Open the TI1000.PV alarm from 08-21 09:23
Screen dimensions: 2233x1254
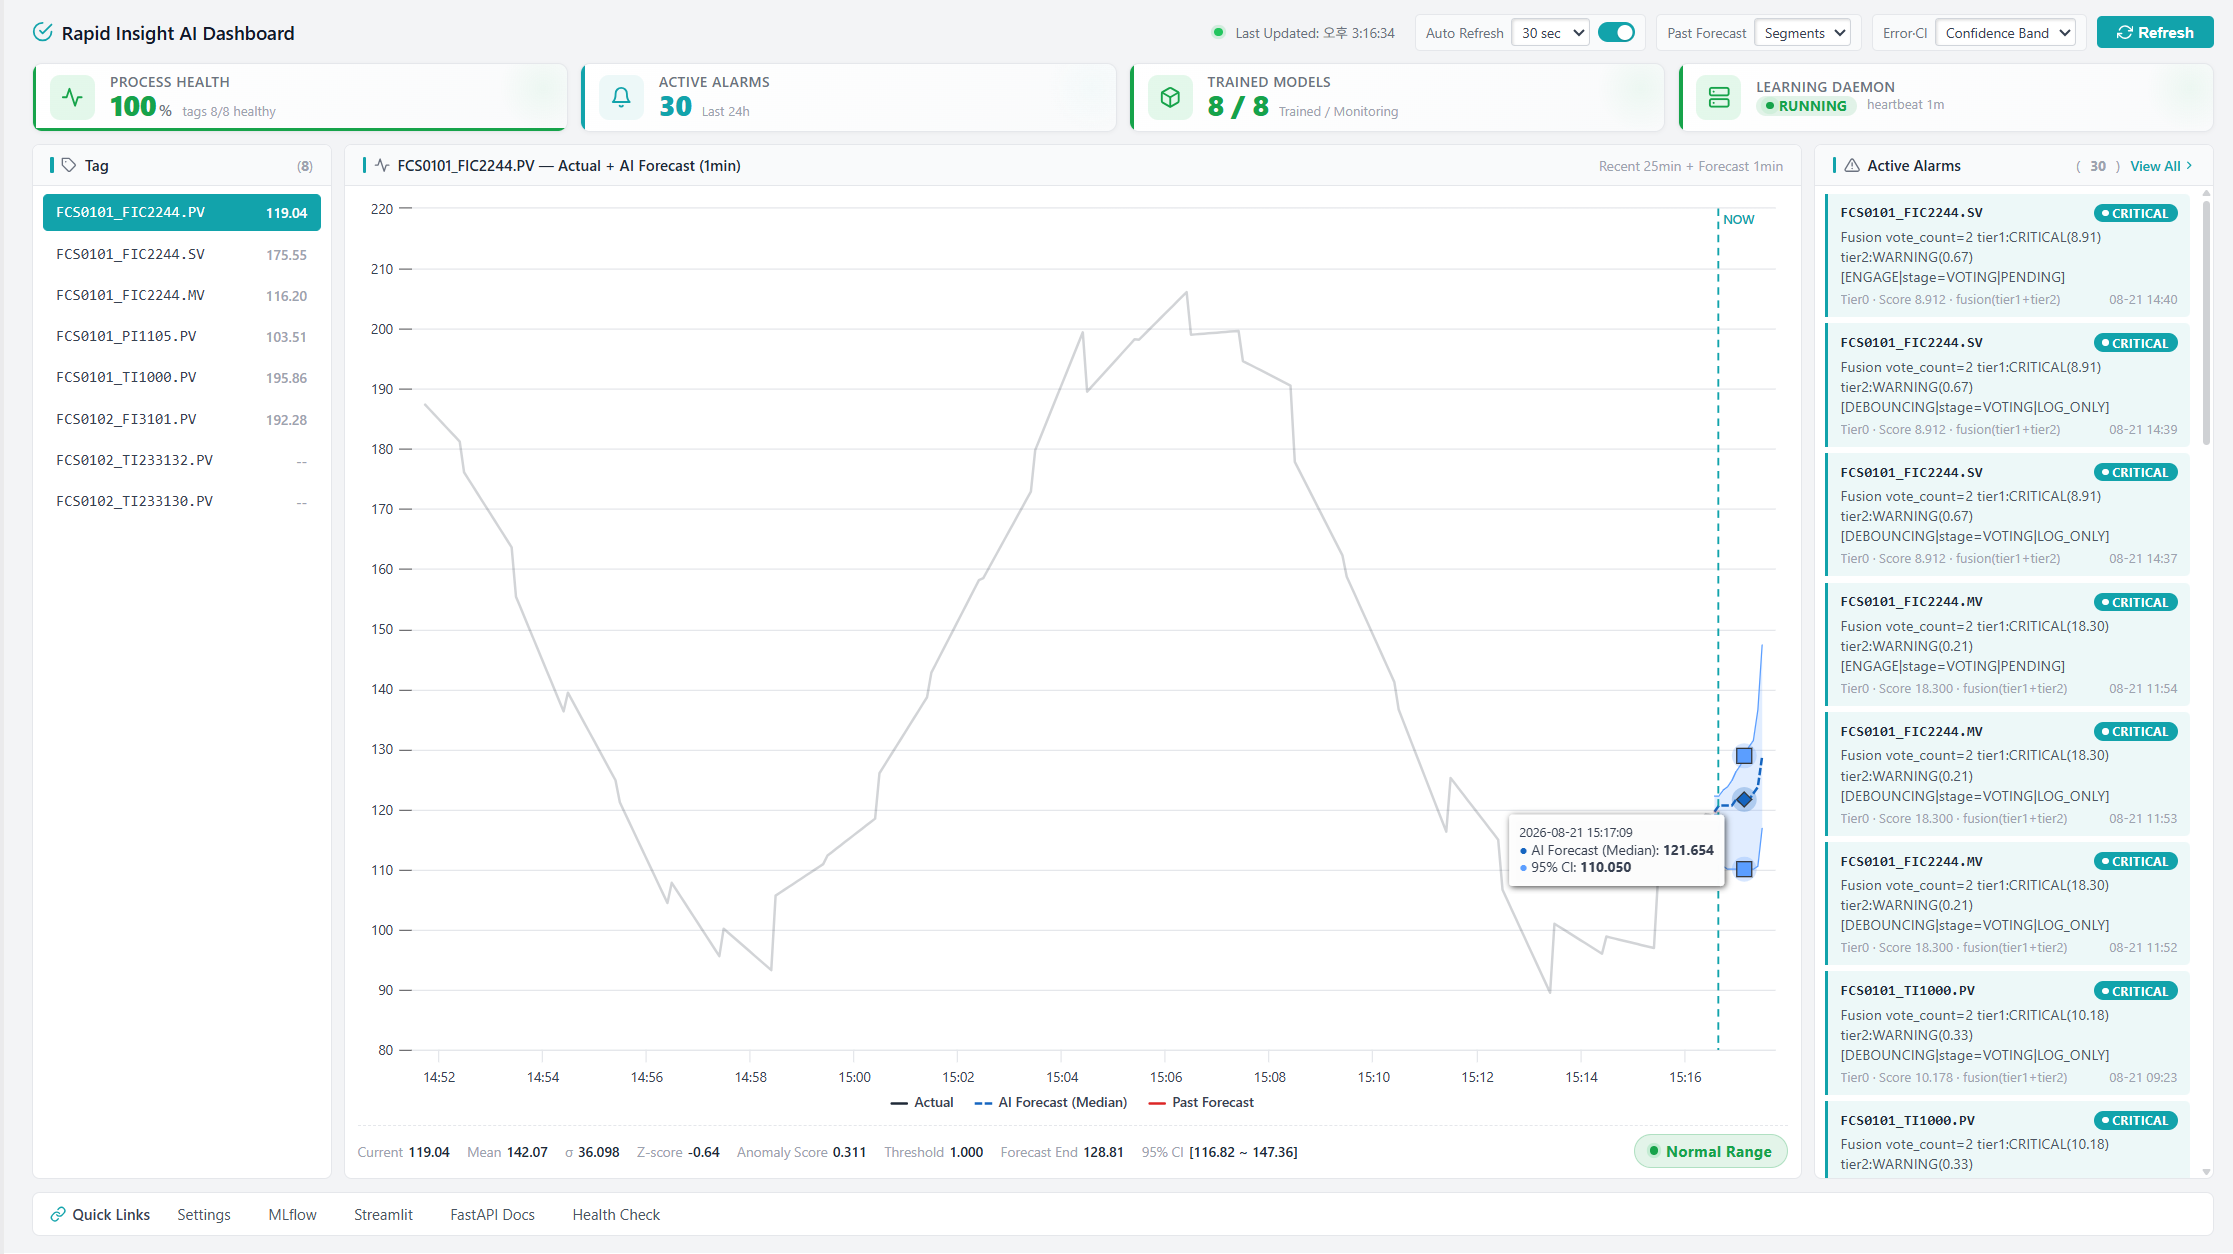point(2008,1033)
